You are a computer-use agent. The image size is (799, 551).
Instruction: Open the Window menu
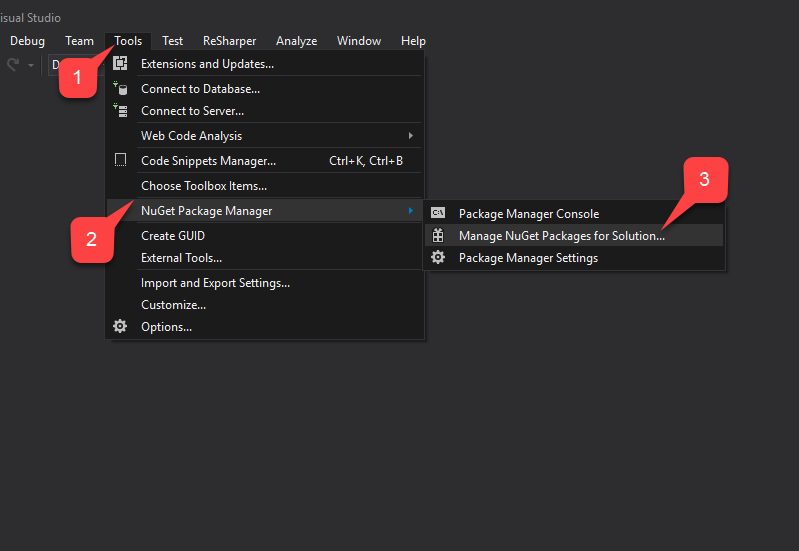click(359, 41)
